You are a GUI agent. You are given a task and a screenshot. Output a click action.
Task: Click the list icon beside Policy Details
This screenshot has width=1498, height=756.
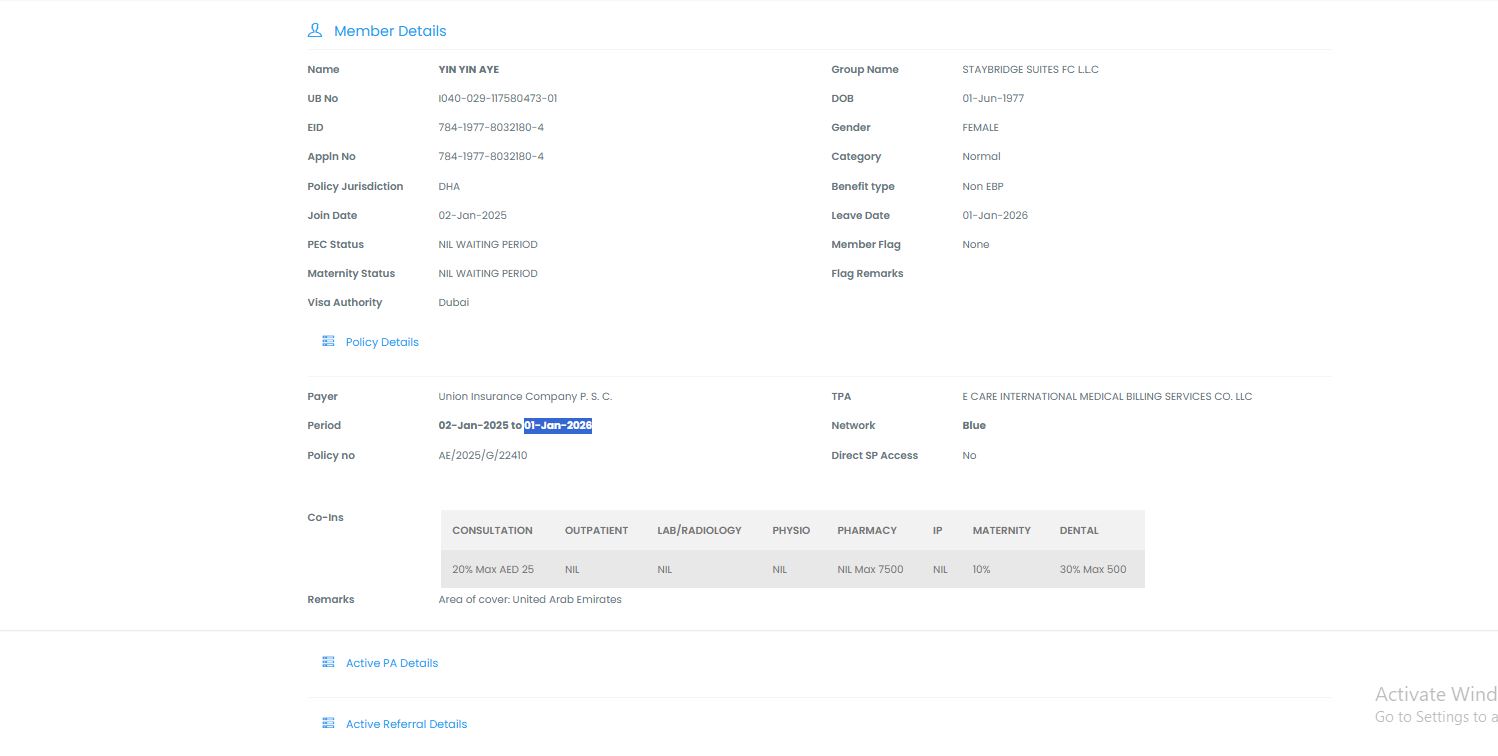(328, 341)
